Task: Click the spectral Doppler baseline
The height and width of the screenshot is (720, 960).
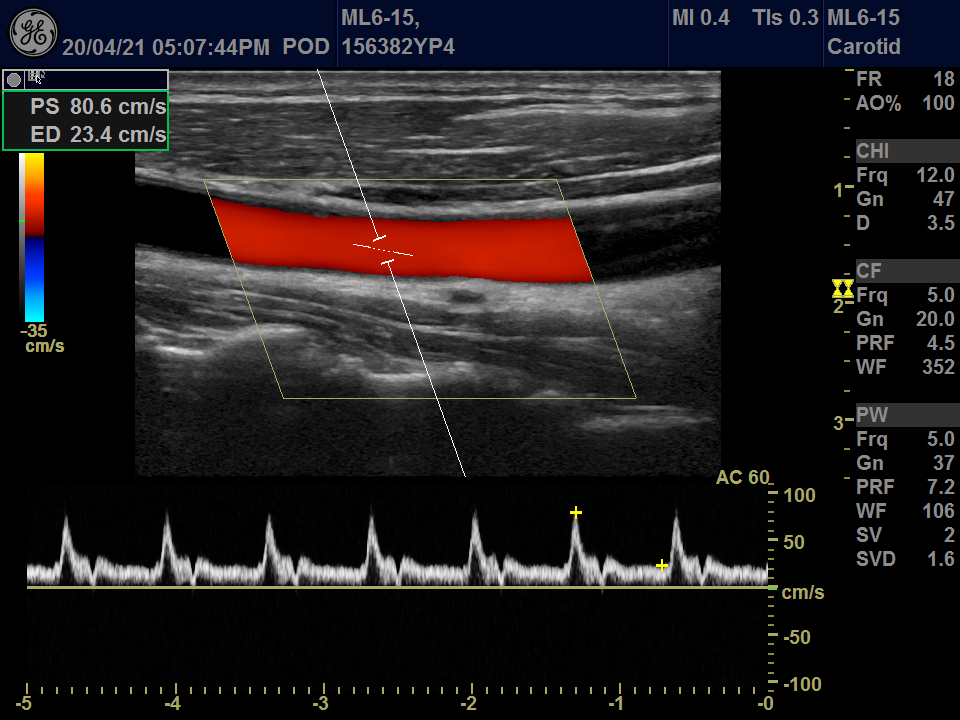Action: (x=400, y=588)
